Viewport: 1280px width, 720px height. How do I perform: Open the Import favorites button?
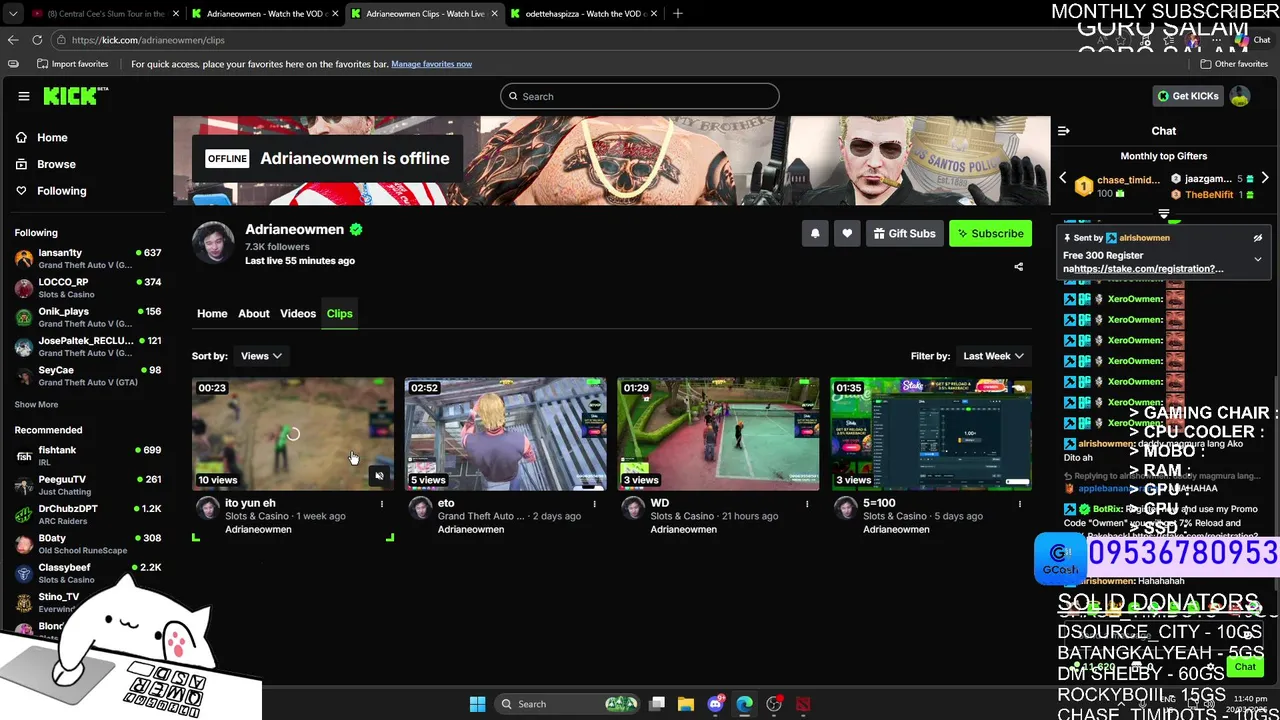click(72, 64)
